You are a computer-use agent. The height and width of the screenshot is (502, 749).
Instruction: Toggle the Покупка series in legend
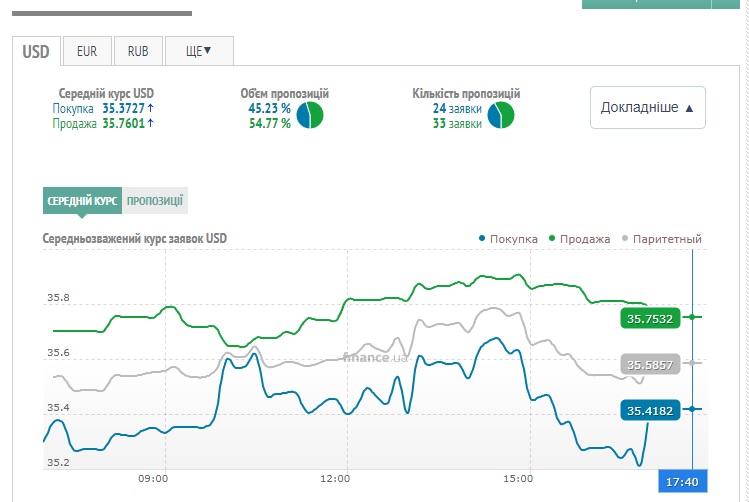click(509, 239)
